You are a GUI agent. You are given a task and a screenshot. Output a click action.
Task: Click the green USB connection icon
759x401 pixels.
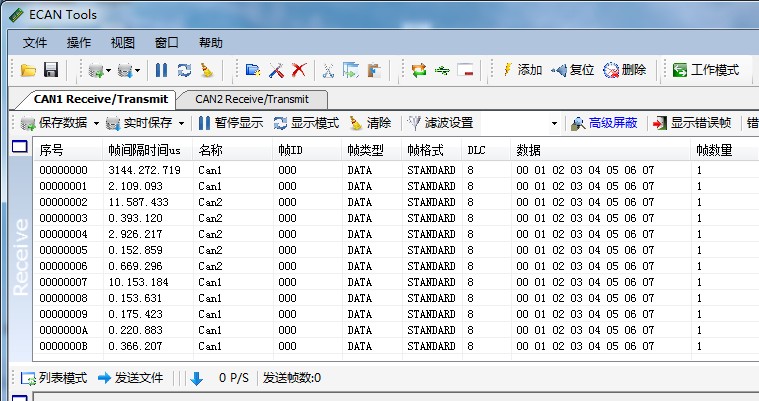442,70
